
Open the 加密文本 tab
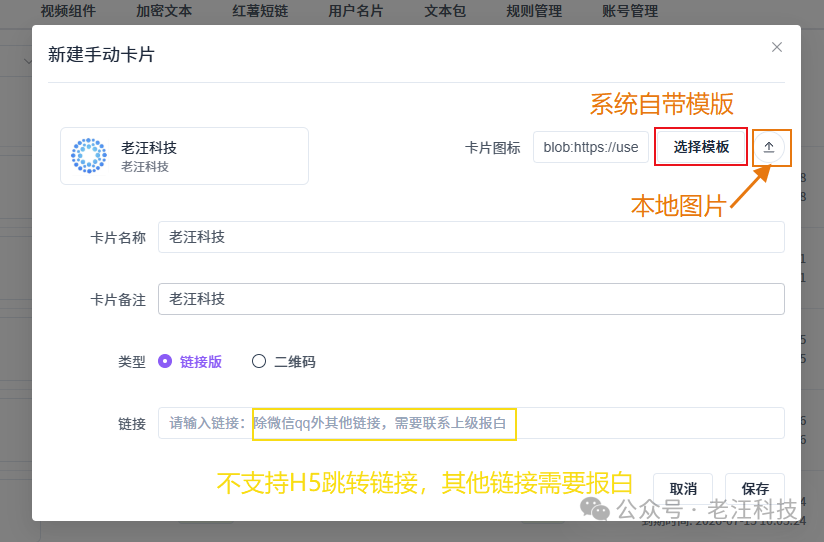(x=164, y=11)
